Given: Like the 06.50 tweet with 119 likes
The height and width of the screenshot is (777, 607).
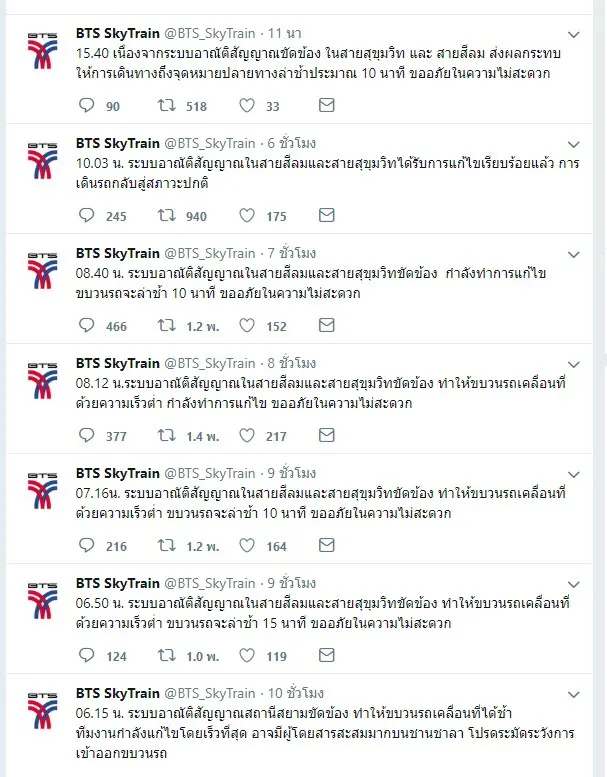Looking at the screenshot, I should pyautogui.click(x=247, y=656).
